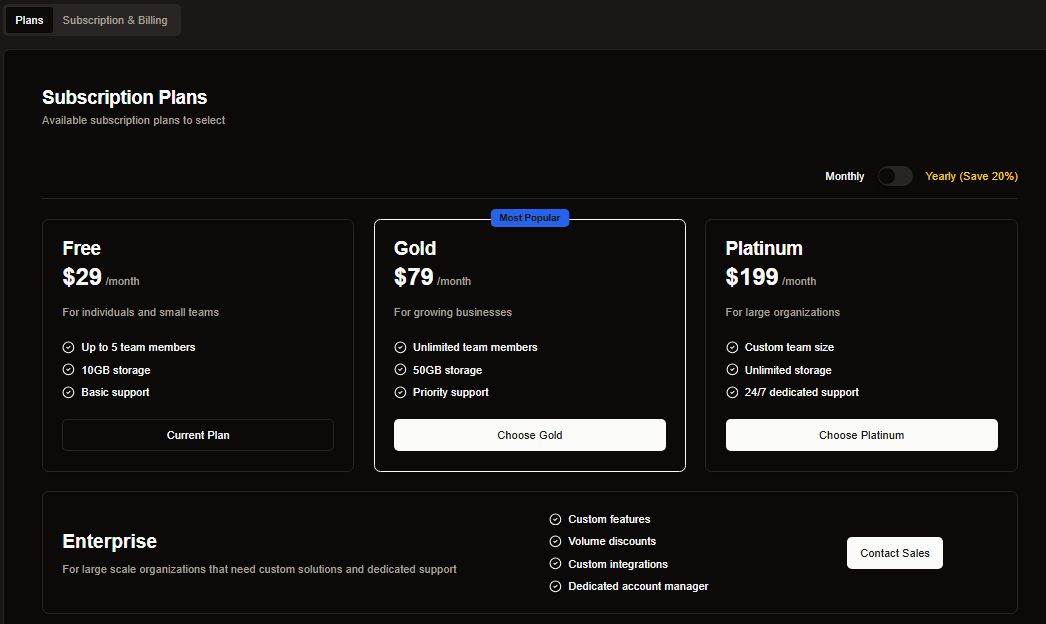The height and width of the screenshot is (624, 1046).
Task: Click checkmark icon next to Dedicated account manager
Action: pos(555,587)
